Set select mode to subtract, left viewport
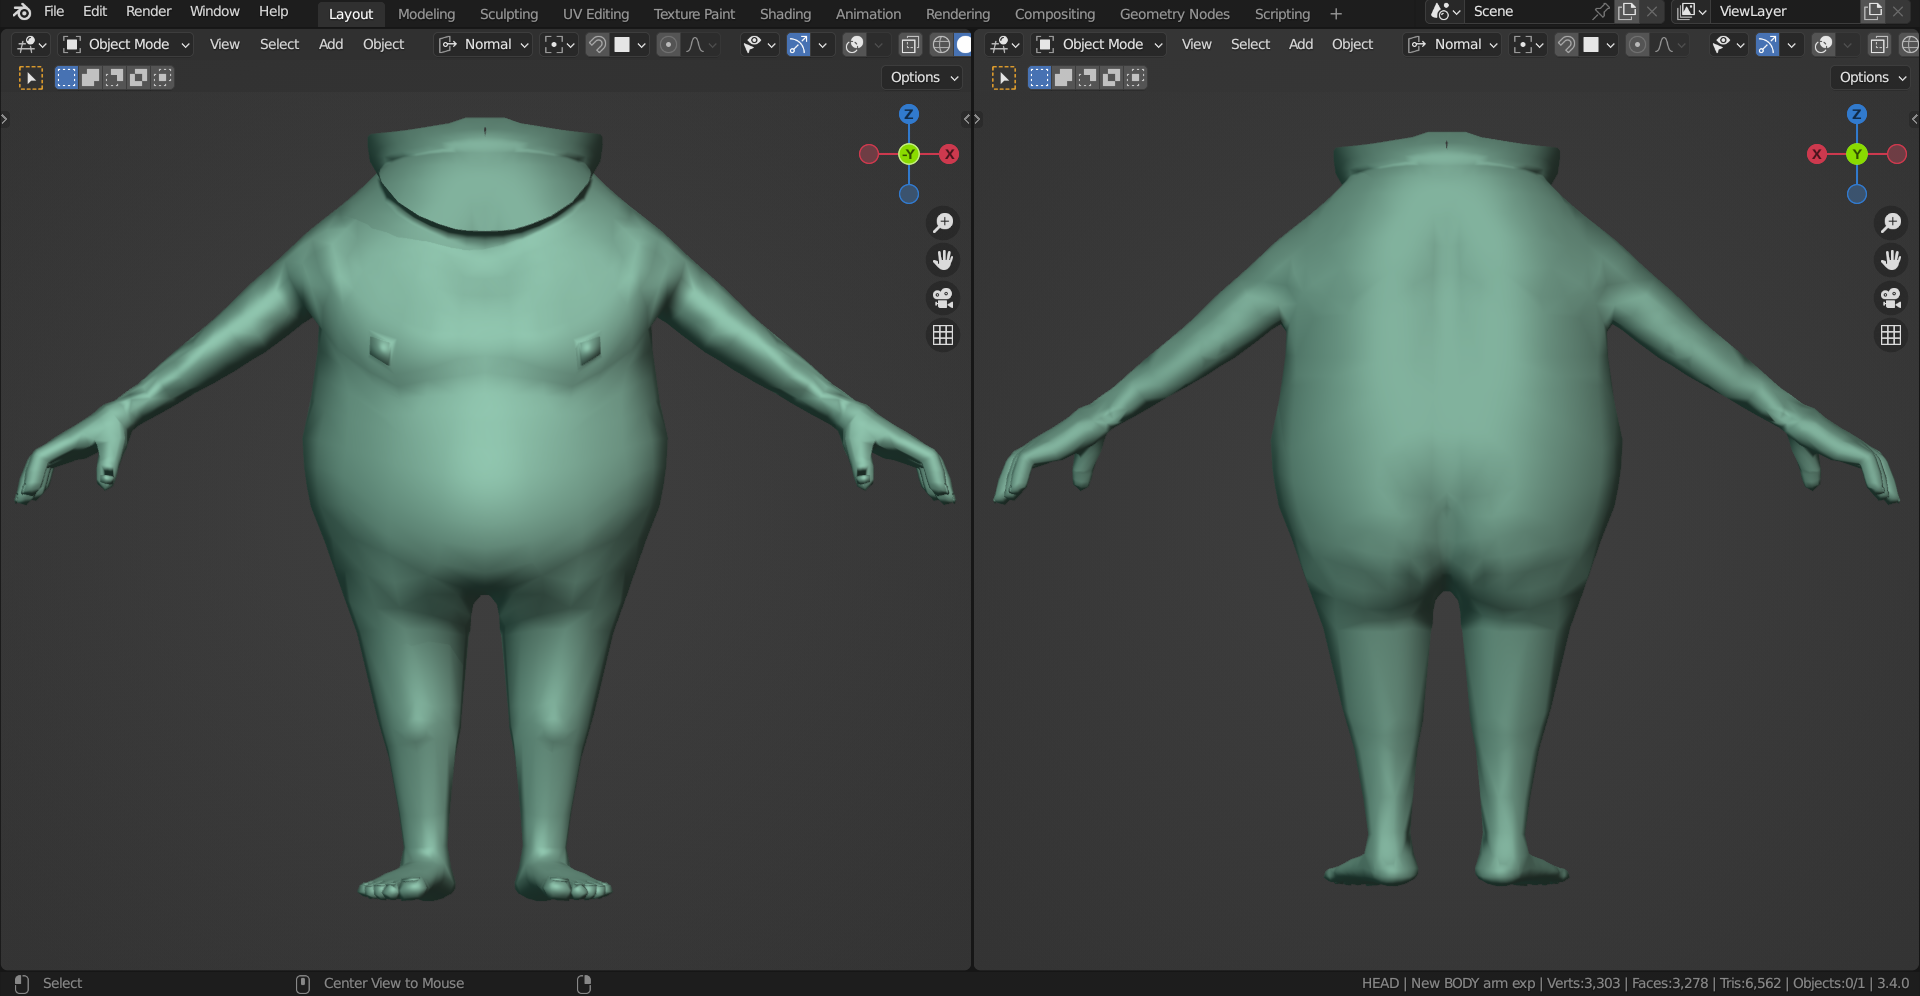The width and height of the screenshot is (1920, 996). [x=114, y=78]
